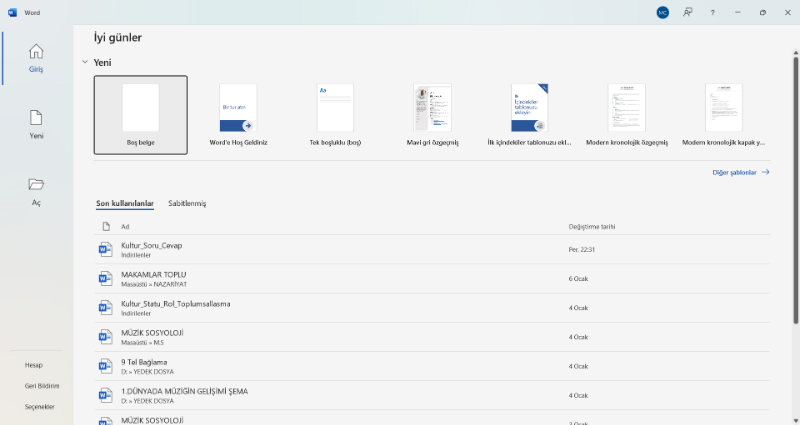Open the Diğer şablonlar link
This screenshot has width=800, height=425.
[741, 172]
